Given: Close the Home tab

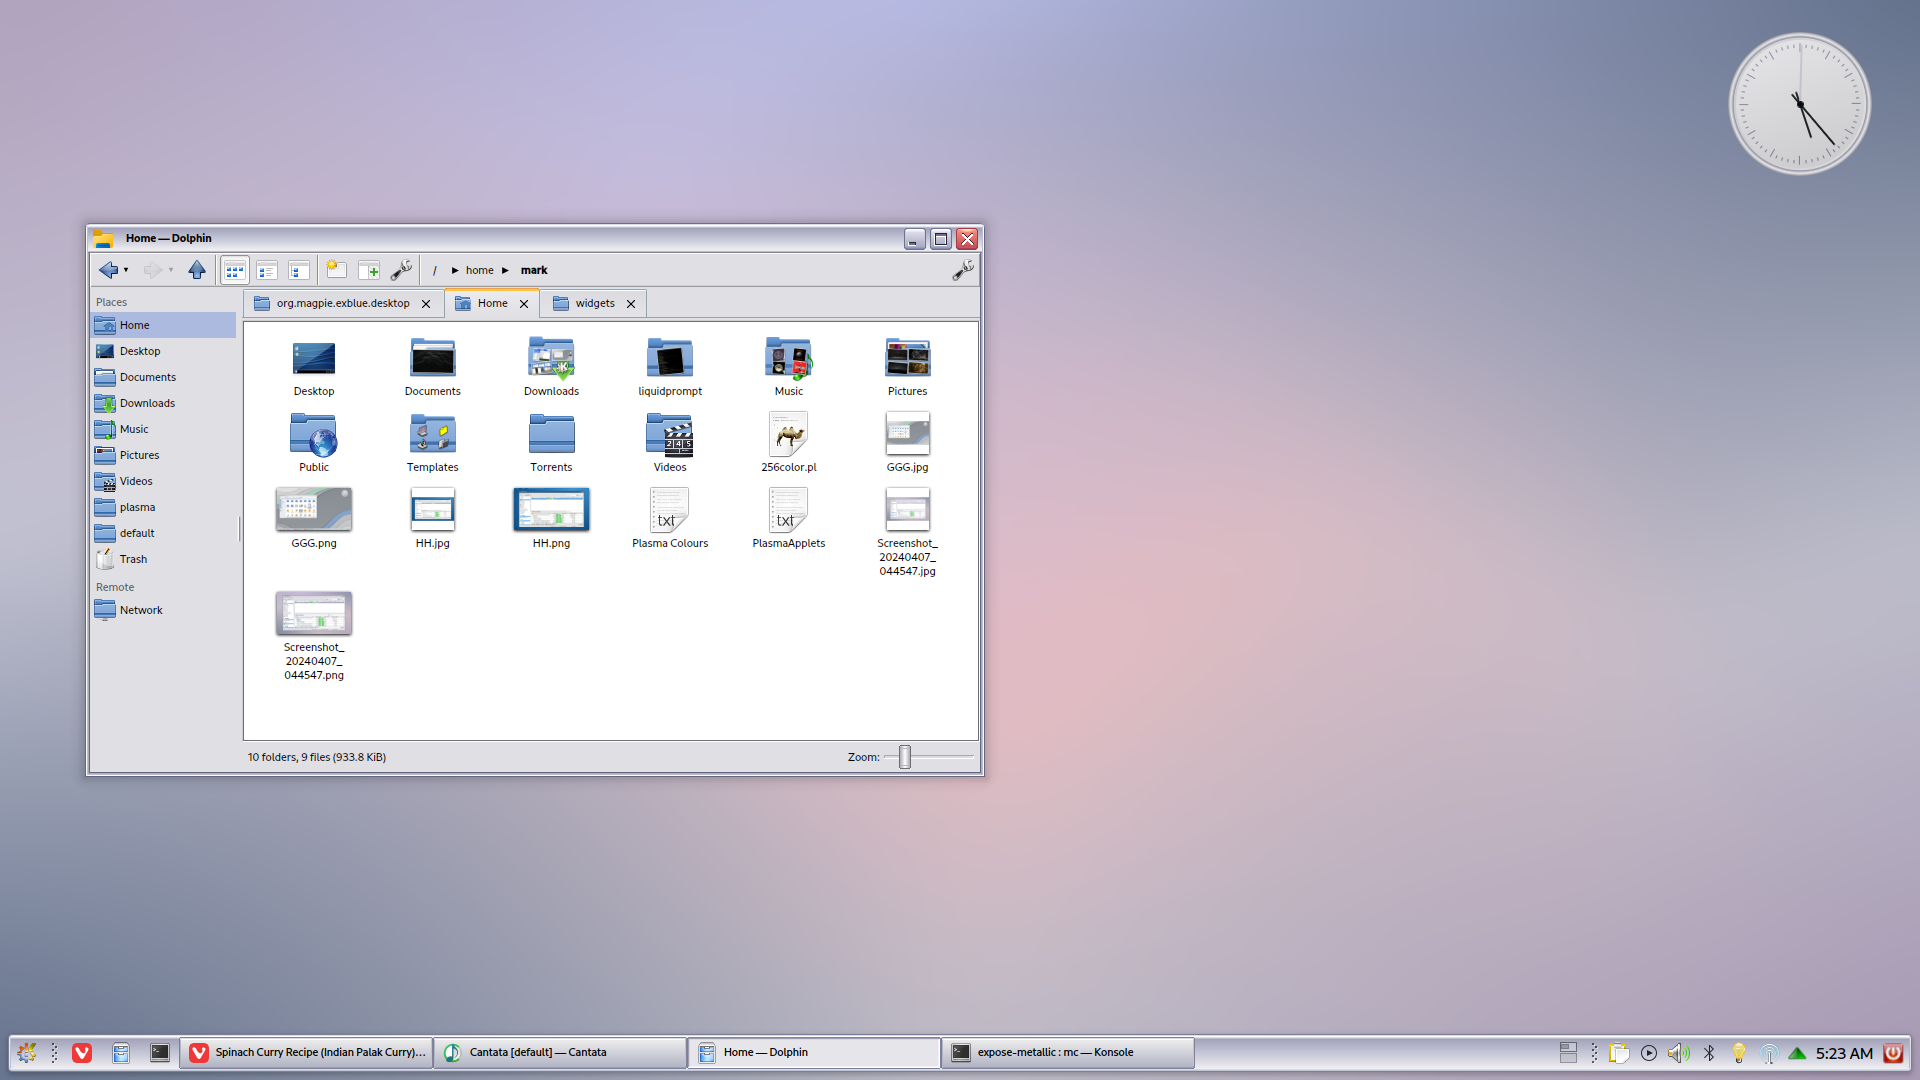Looking at the screenshot, I should coord(524,304).
